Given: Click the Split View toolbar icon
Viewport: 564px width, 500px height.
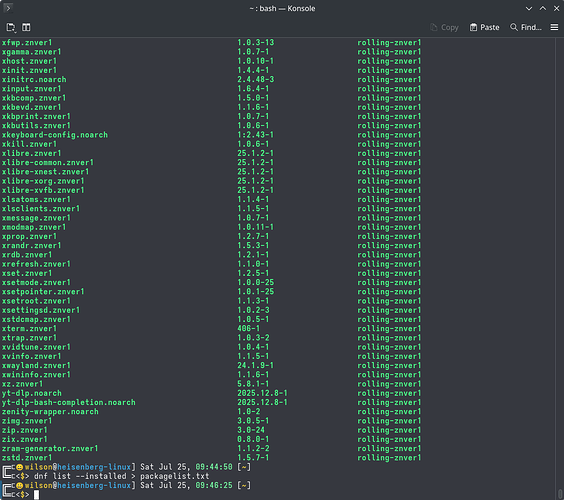Looking at the screenshot, I should point(26,27).
